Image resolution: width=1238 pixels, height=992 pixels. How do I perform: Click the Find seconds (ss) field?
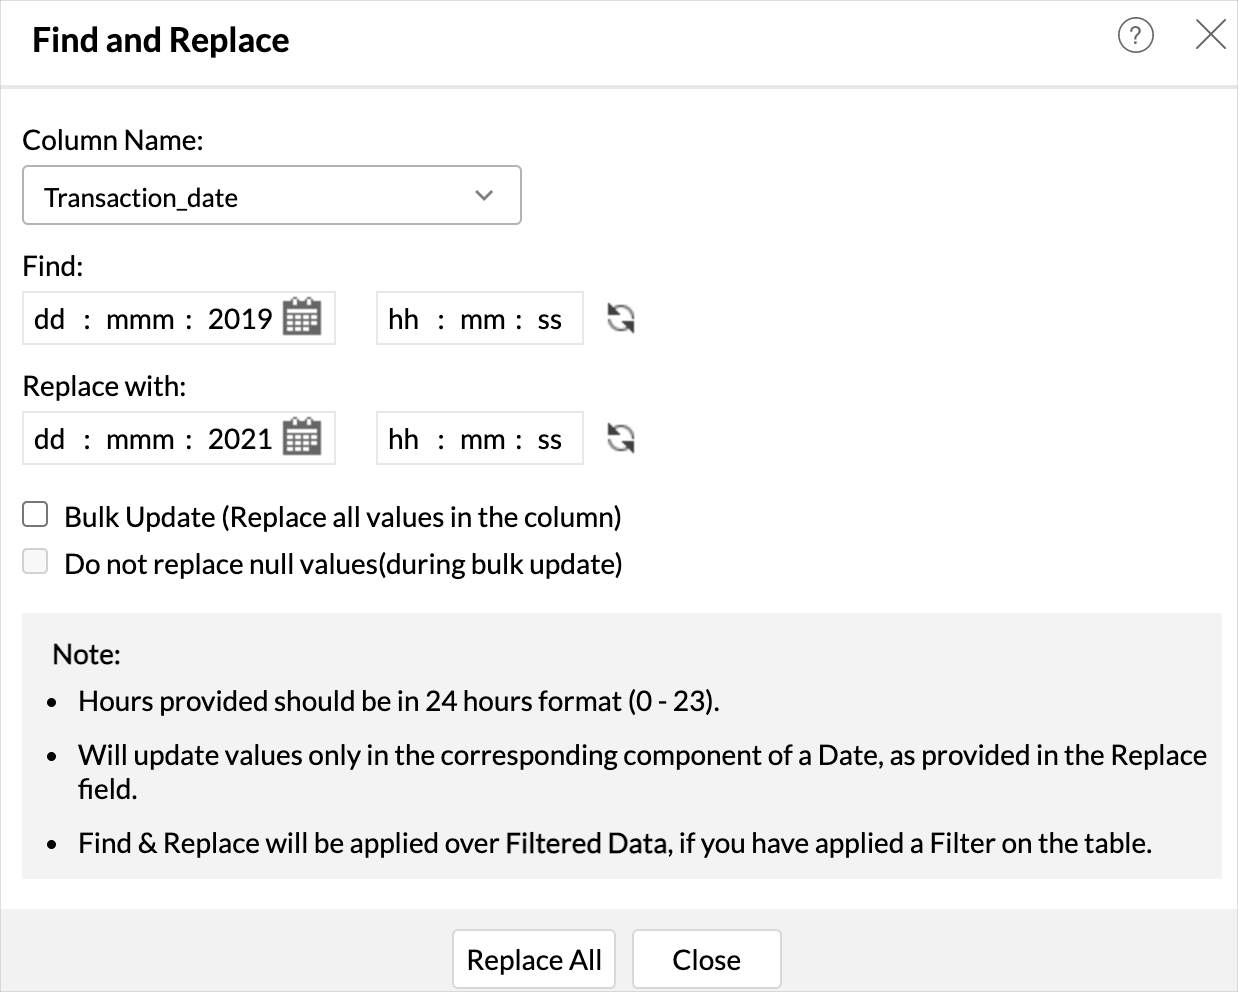coord(550,319)
